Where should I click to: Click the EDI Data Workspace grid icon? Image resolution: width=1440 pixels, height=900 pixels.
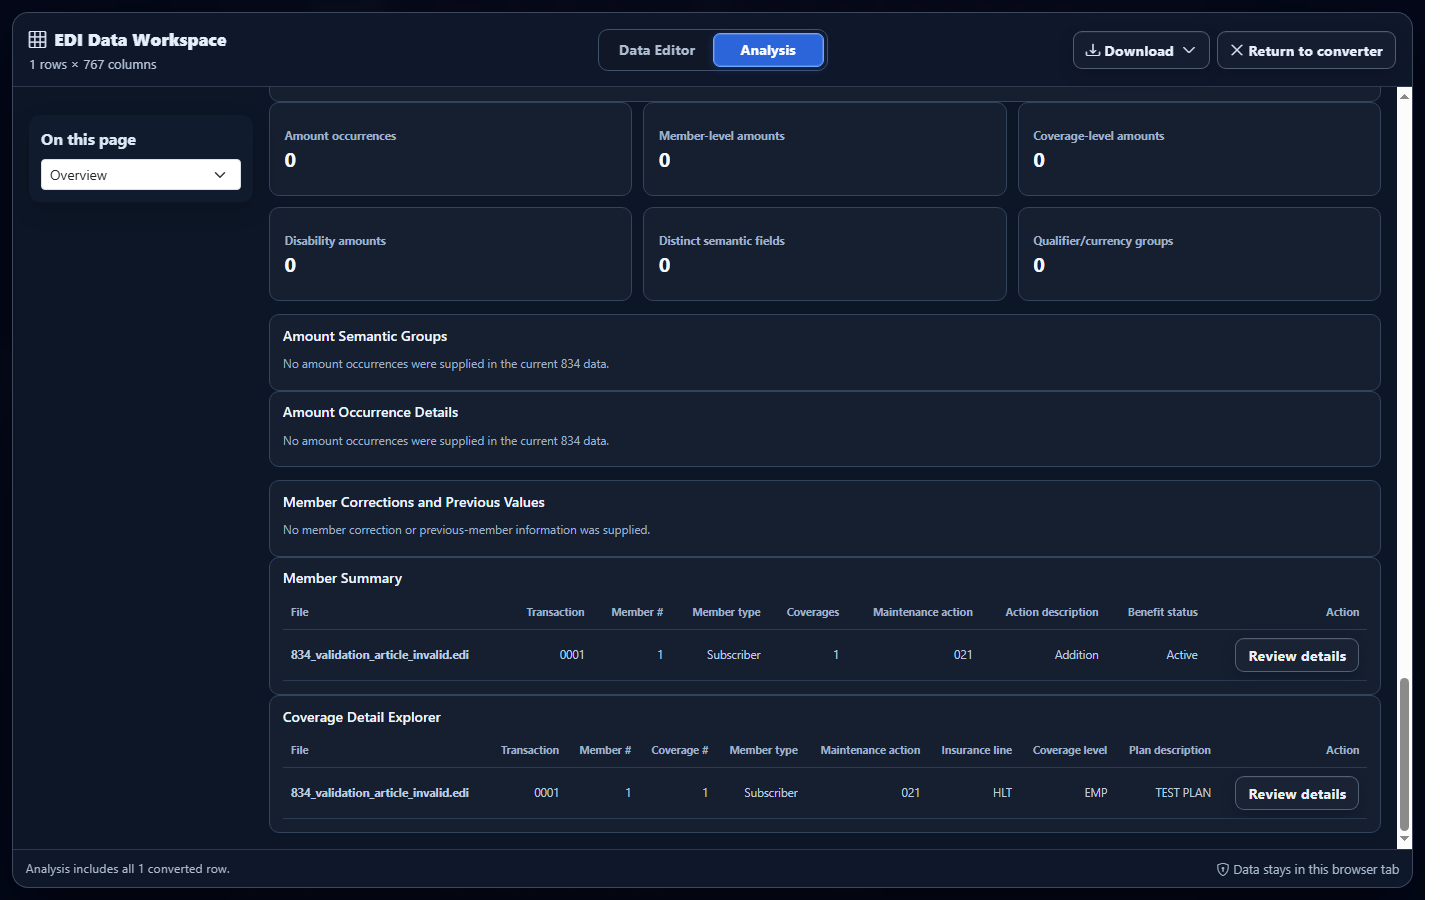click(37, 40)
